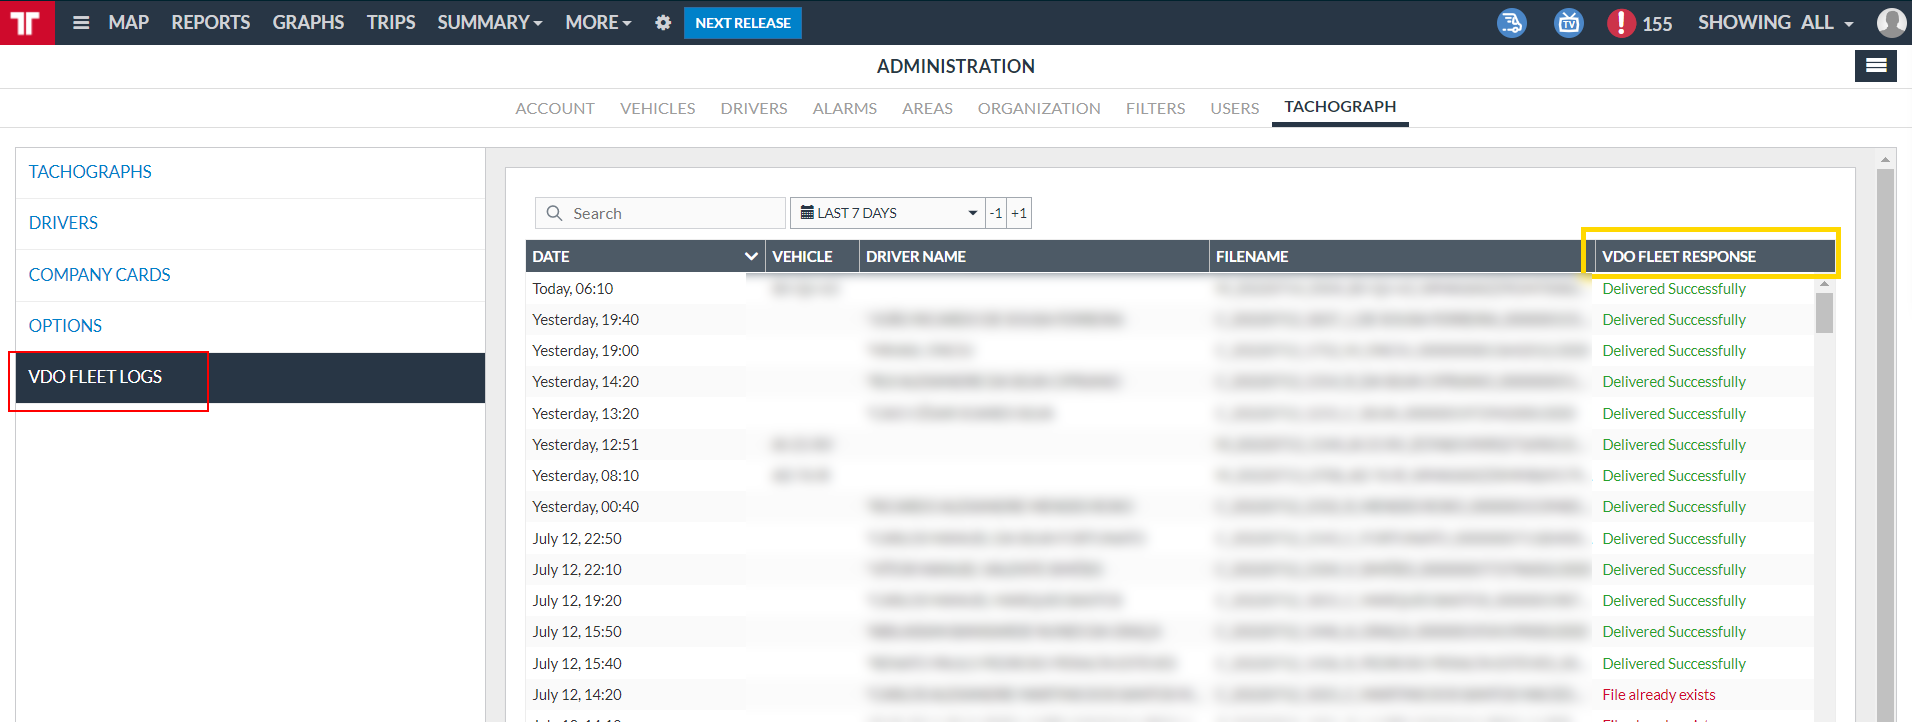Click the truck routing icon
The image size is (1912, 722).
tap(1511, 22)
